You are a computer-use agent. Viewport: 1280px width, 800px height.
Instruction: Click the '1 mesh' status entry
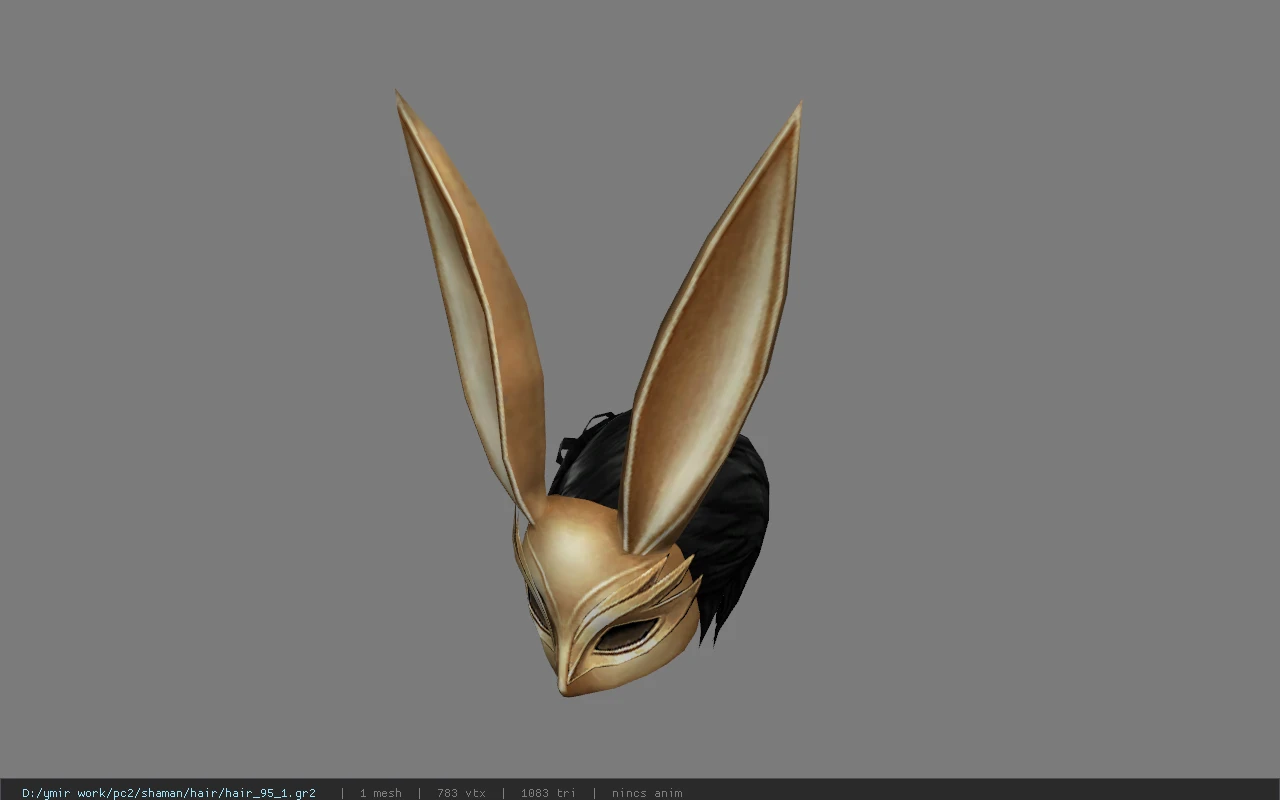pos(381,793)
